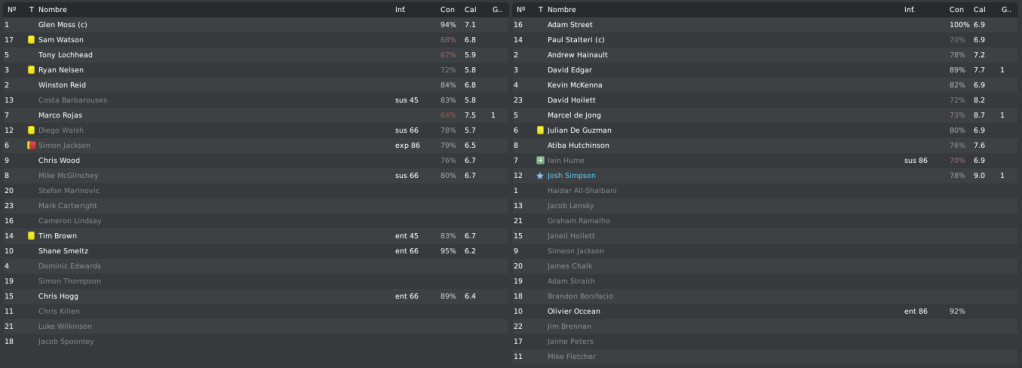Click Tim Brown's yellow card icon
The image size is (1022, 368).
31,236
